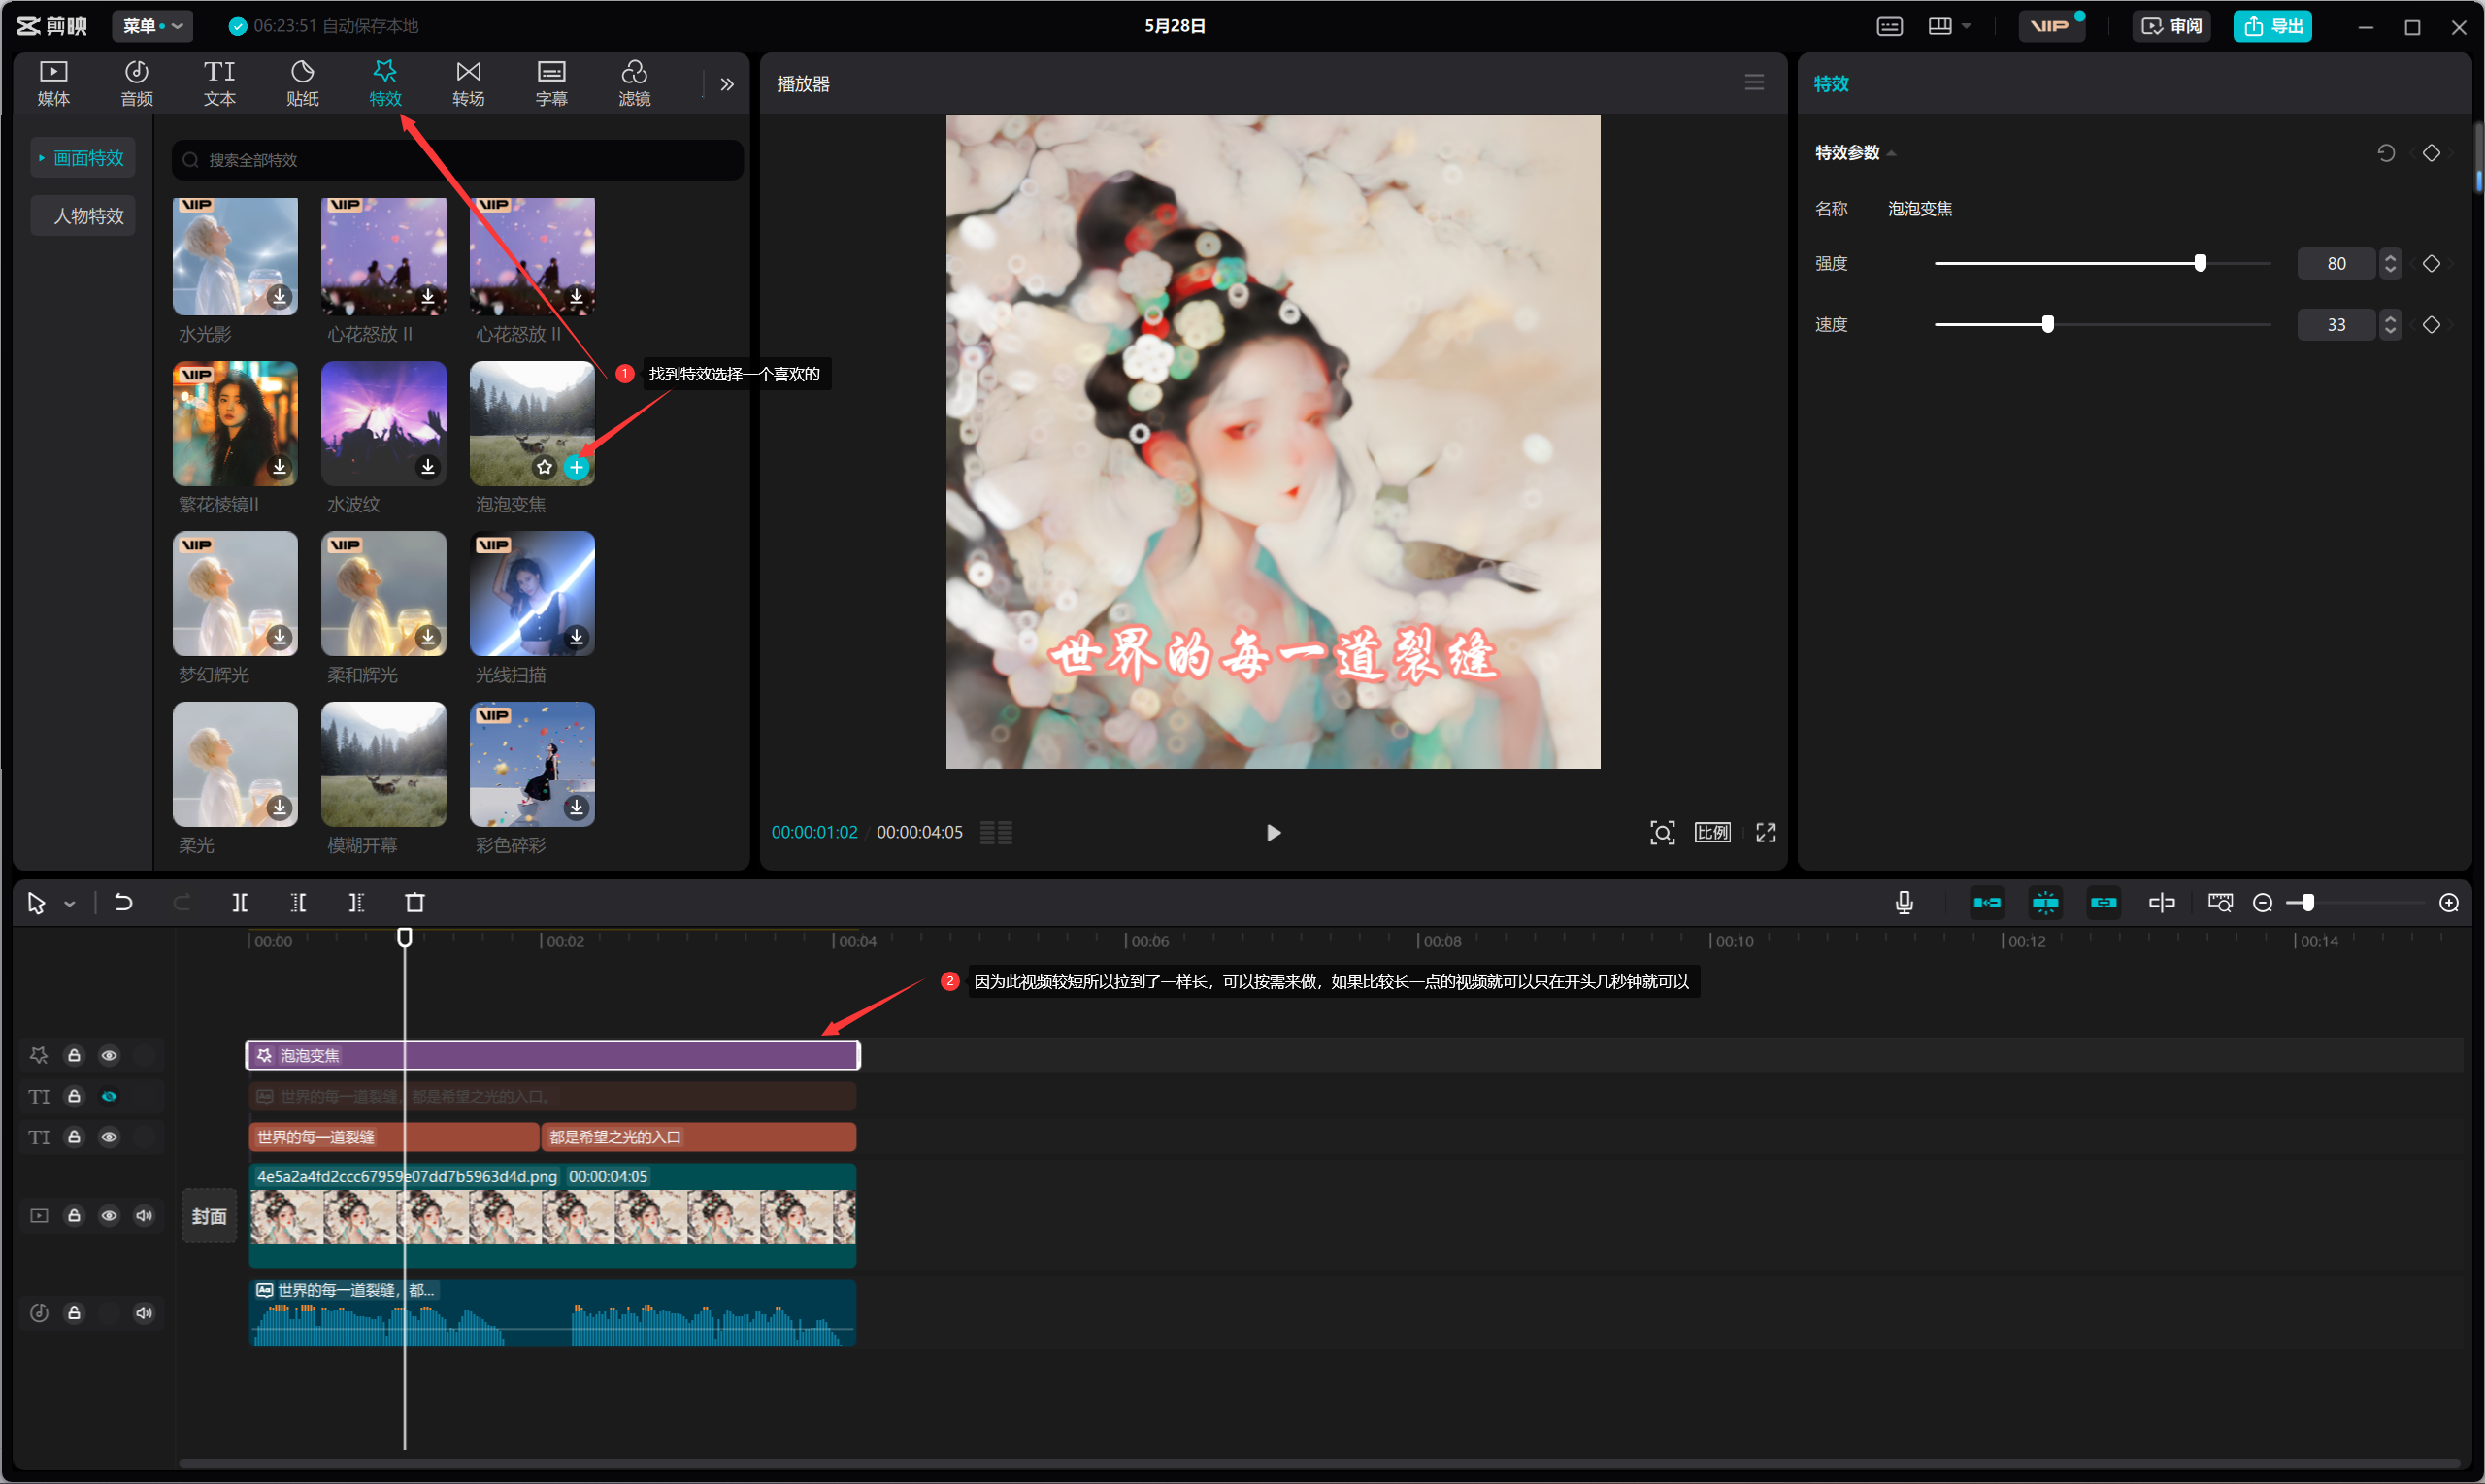Toggle auto snapping
This screenshot has width=2485, height=1484.
point(2045,902)
